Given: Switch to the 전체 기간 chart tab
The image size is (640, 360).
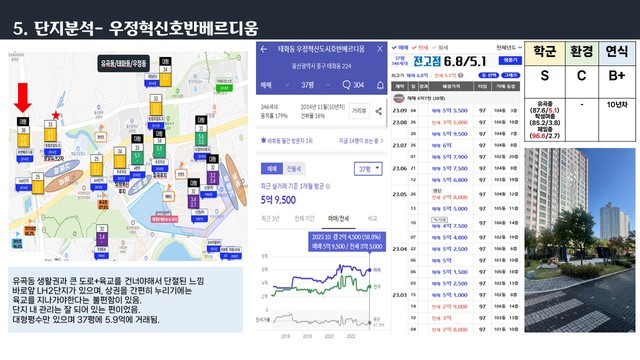Looking at the screenshot, I should pos(304,219).
